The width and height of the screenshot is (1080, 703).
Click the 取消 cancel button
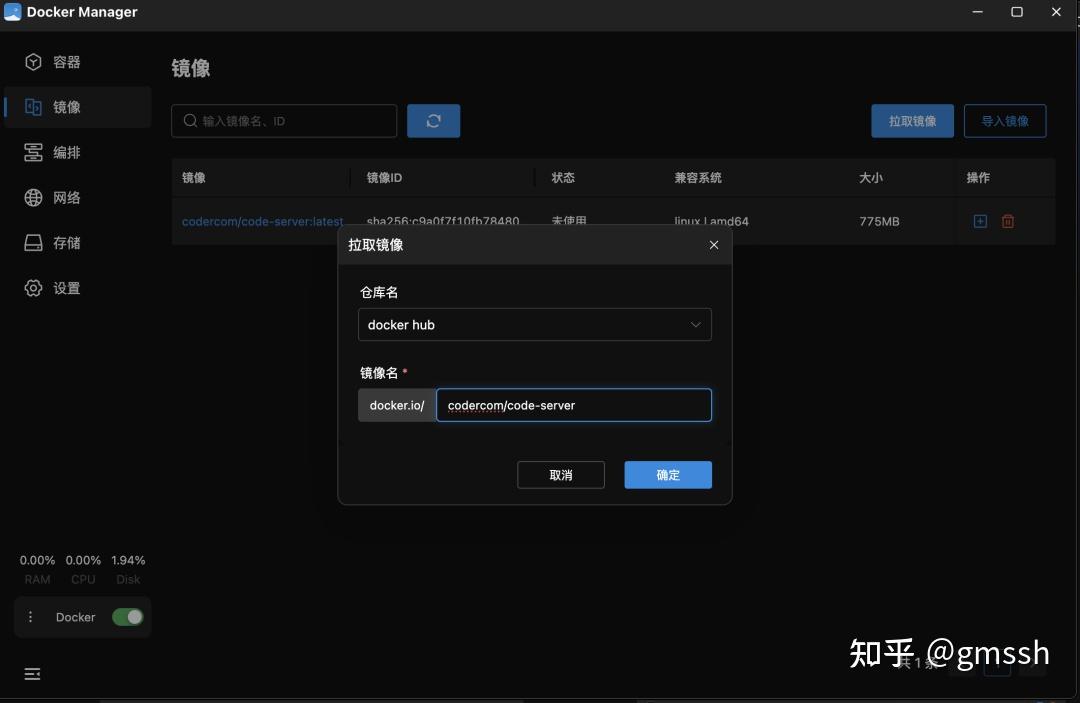click(561, 475)
